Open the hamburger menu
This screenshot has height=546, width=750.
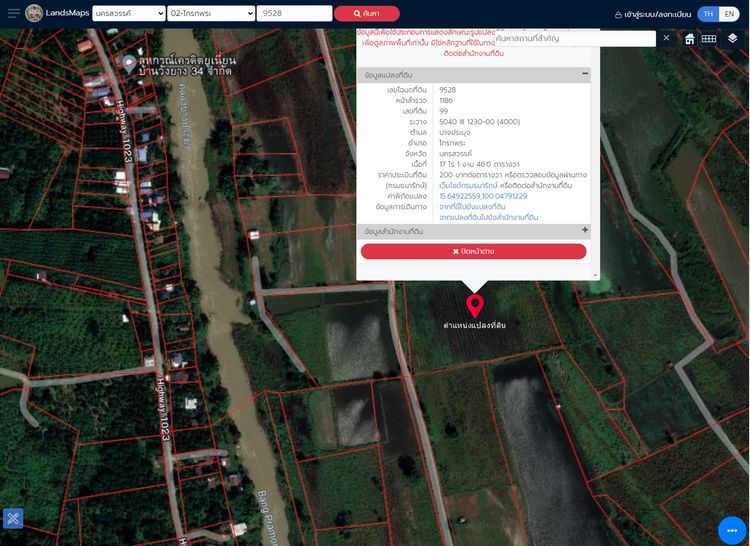pyautogui.click(x=13, y=14)
